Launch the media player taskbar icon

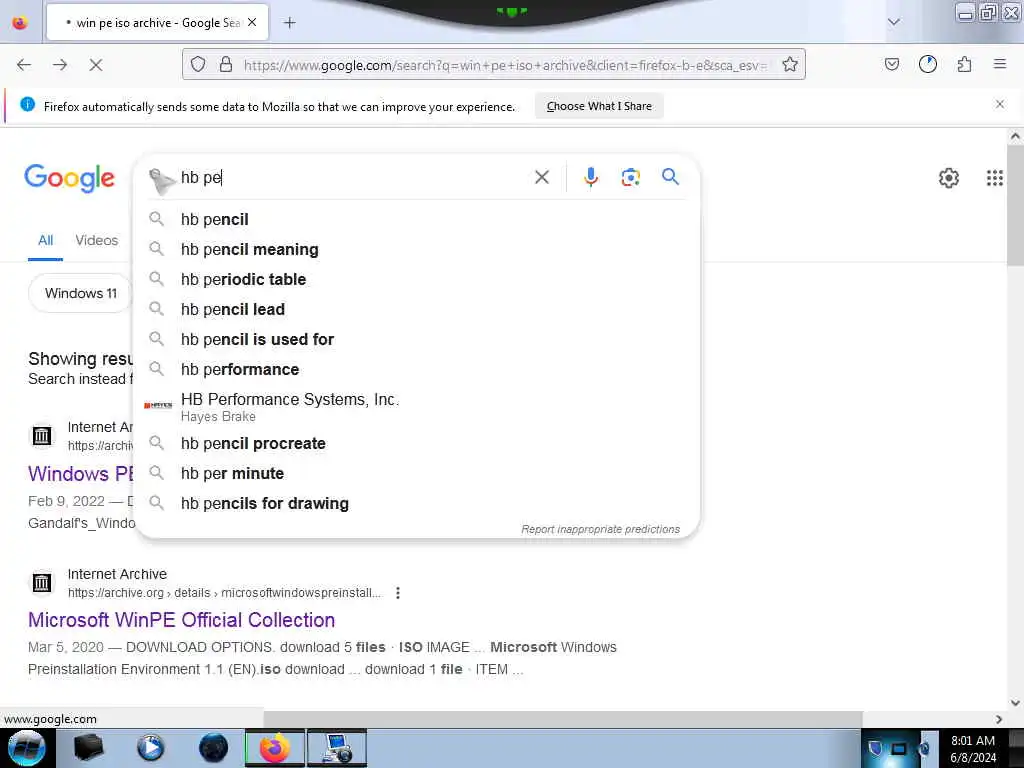click(x=150, y=748)
